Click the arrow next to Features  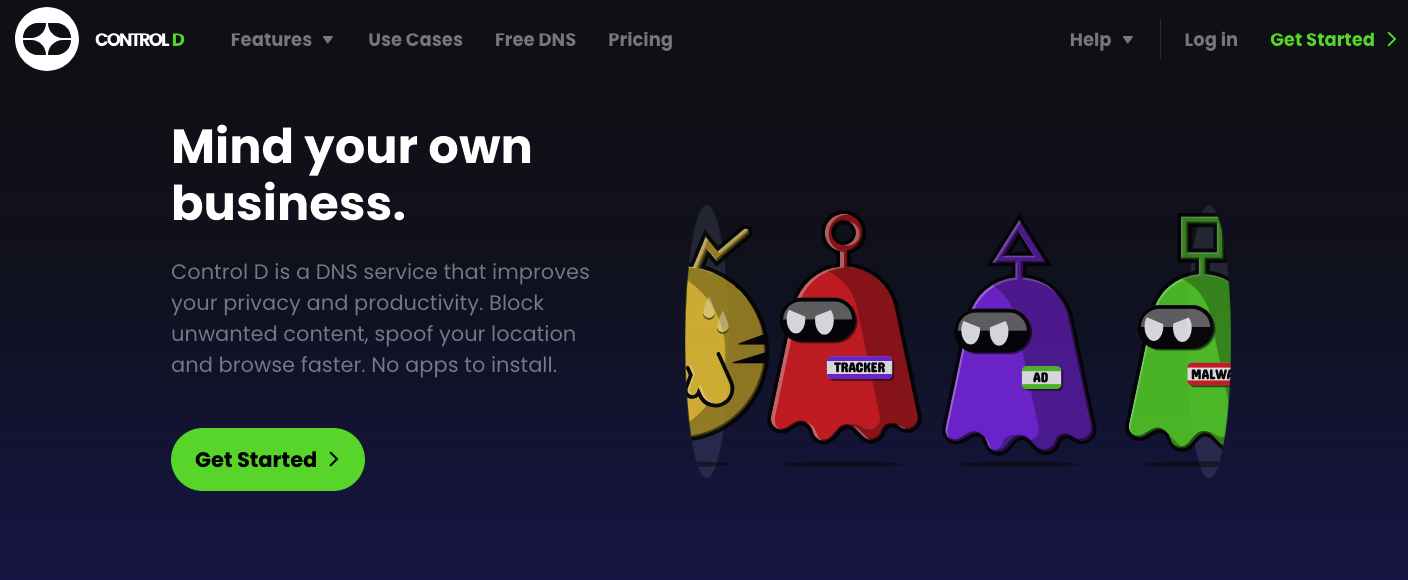[x=328, y=40]
